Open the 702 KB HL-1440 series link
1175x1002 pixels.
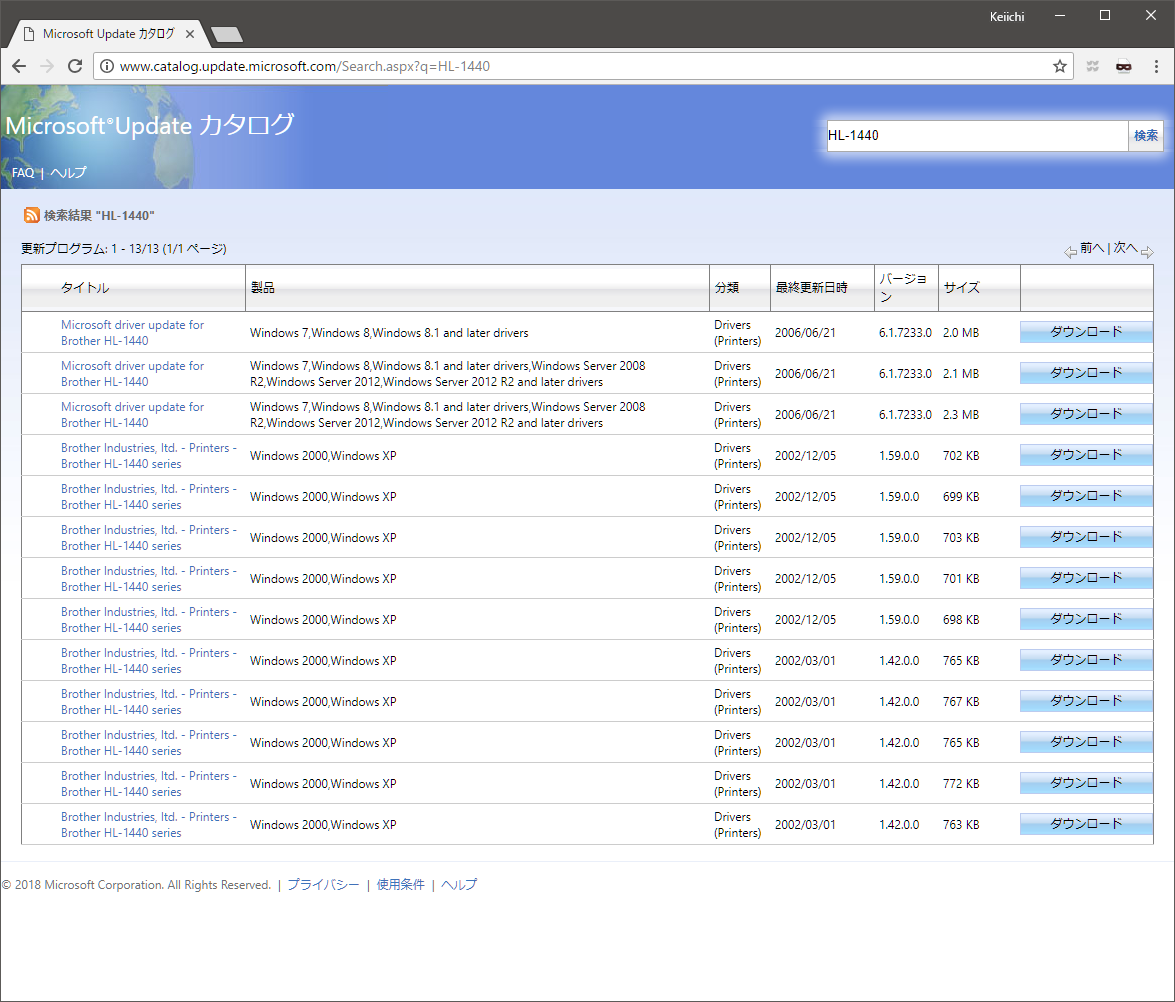(x=148, y=456)
